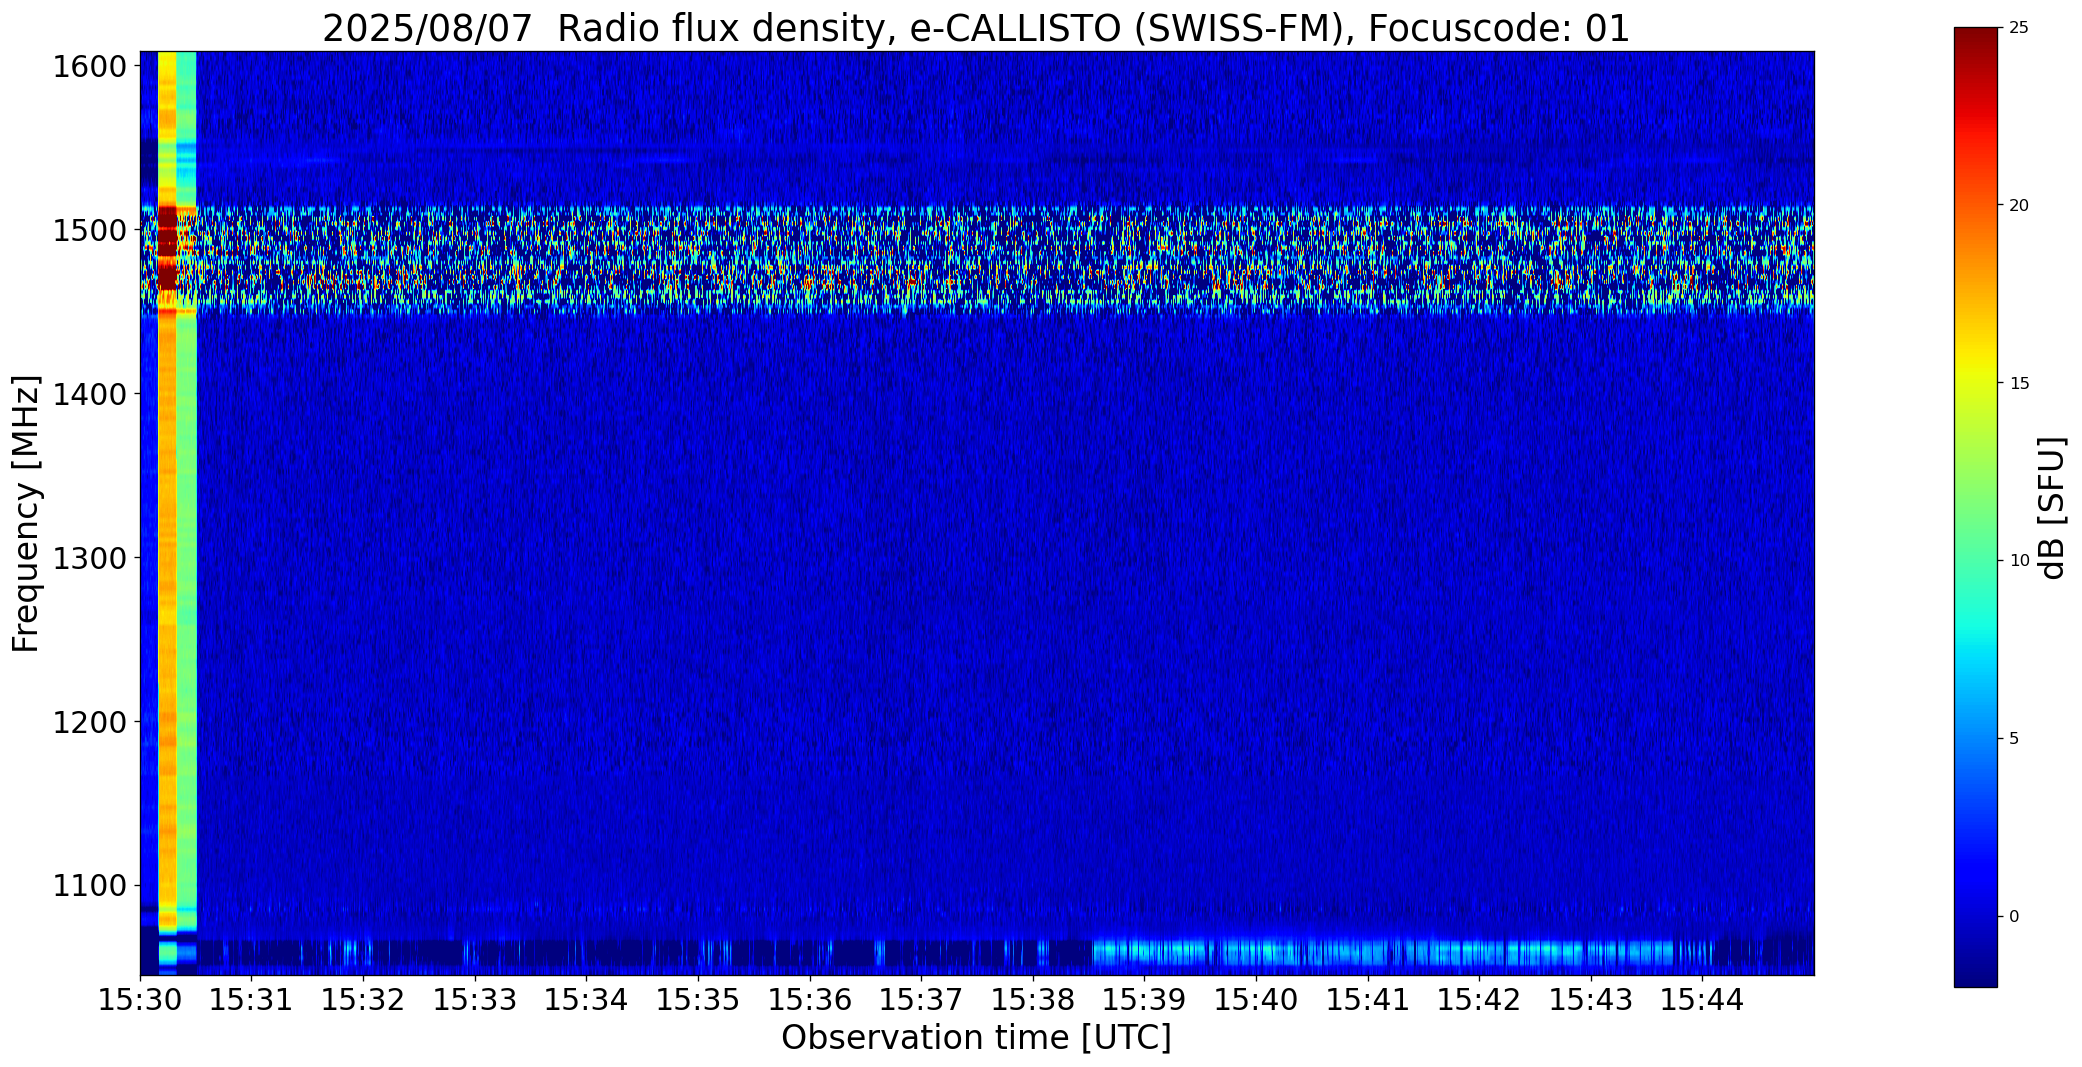Click the 1400 frequency tick label
The height and width of the screenshot is (1067, 2082).
click(89, 395)
